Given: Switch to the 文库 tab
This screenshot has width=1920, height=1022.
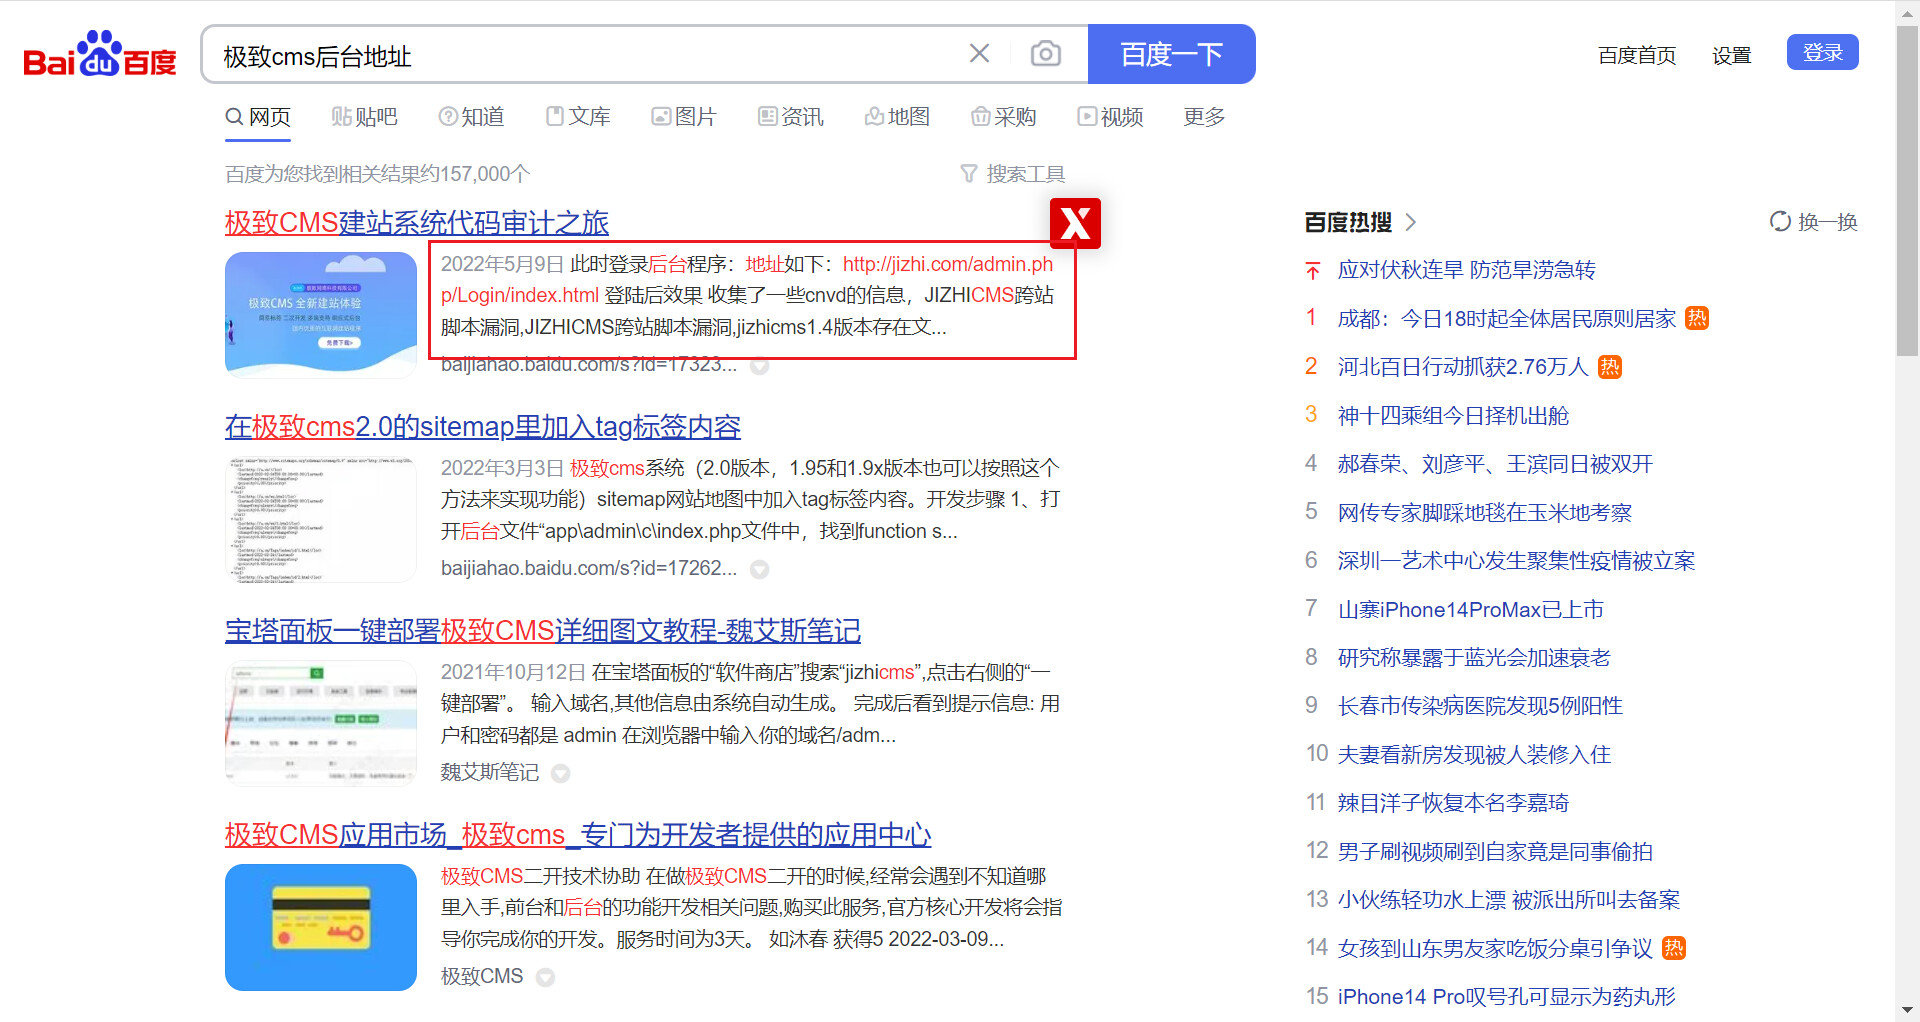Looking at the screenshot, I should [578, 117].
